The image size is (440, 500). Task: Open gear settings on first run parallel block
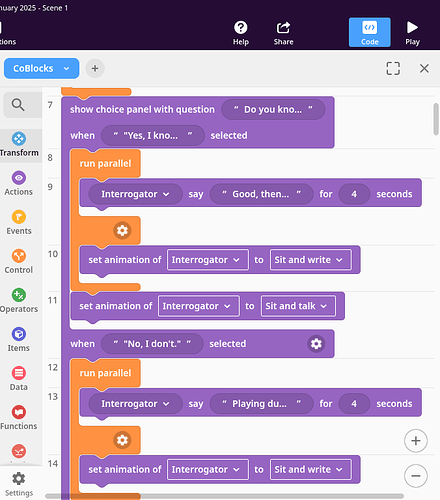coord(122,230)
